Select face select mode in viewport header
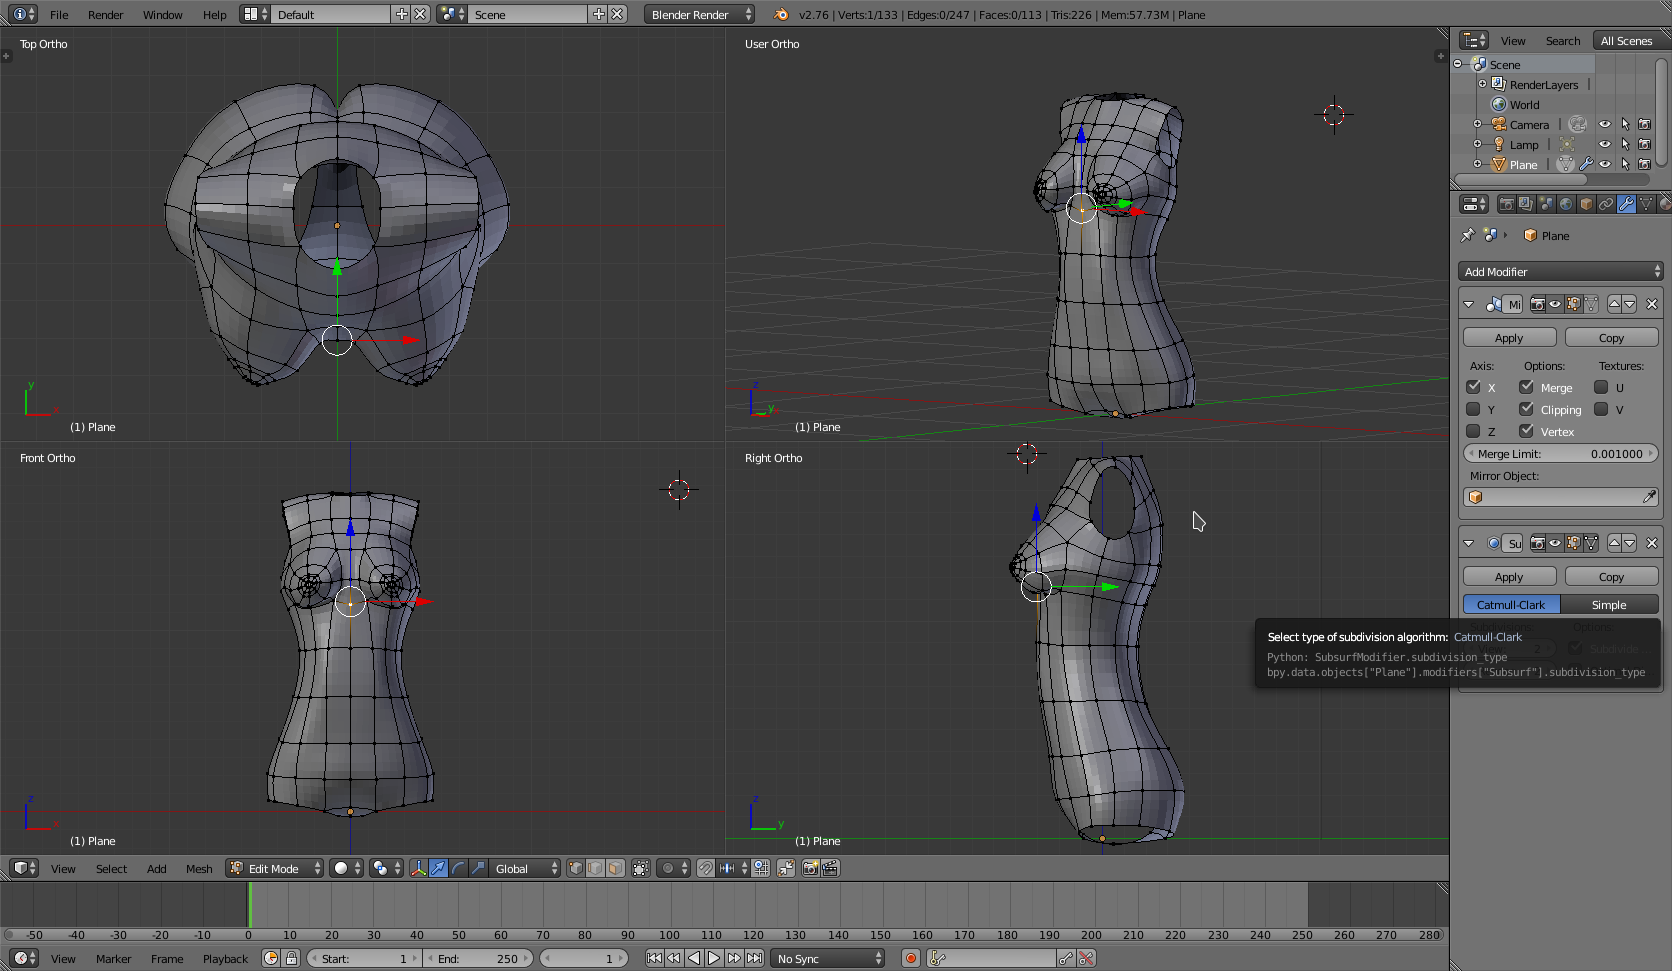The height and width of the screenshot is (971, 1672). [615, 868]
